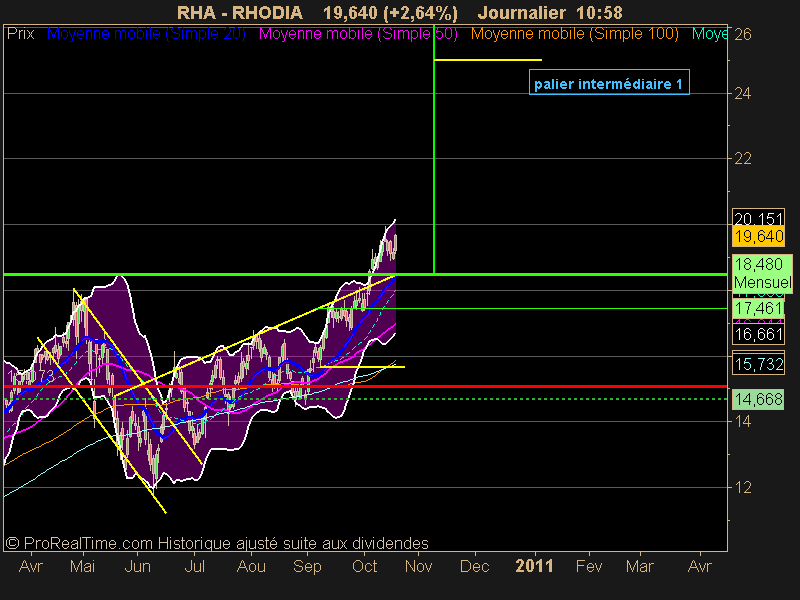Image resolution: width=800 pixels, height=600 pixels.
Task: Click the "Avr" axis label preceding "Mai"
Action: [31, 566]
